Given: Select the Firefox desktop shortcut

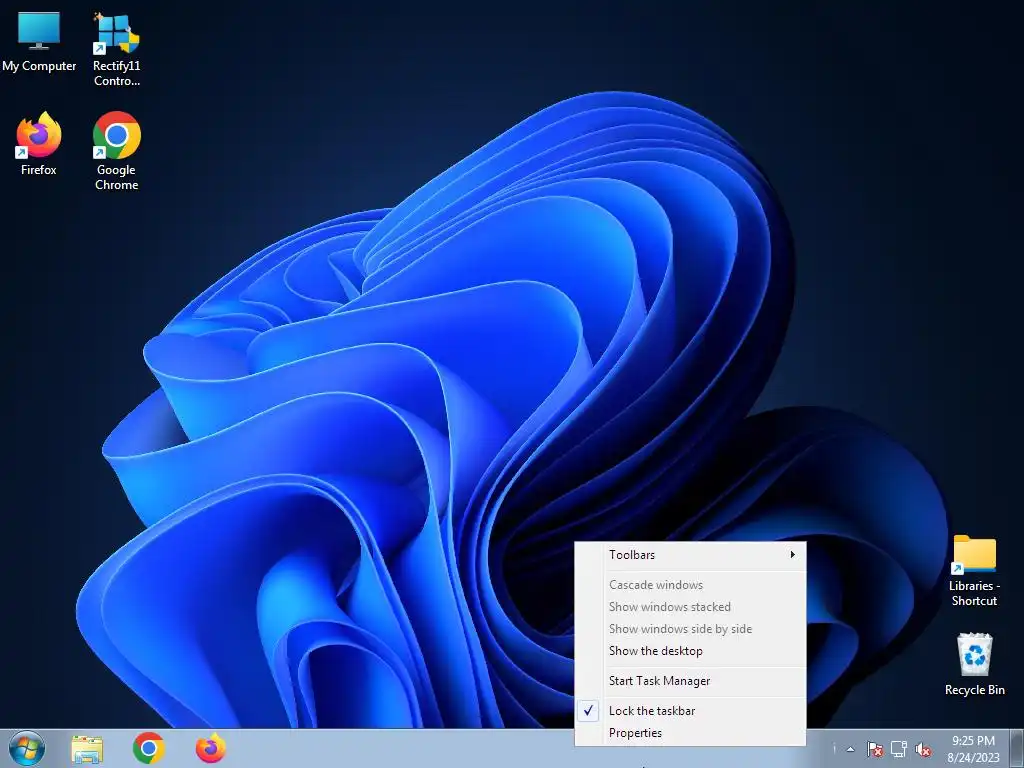Looking at the screenshot, I should click(39, 144).
